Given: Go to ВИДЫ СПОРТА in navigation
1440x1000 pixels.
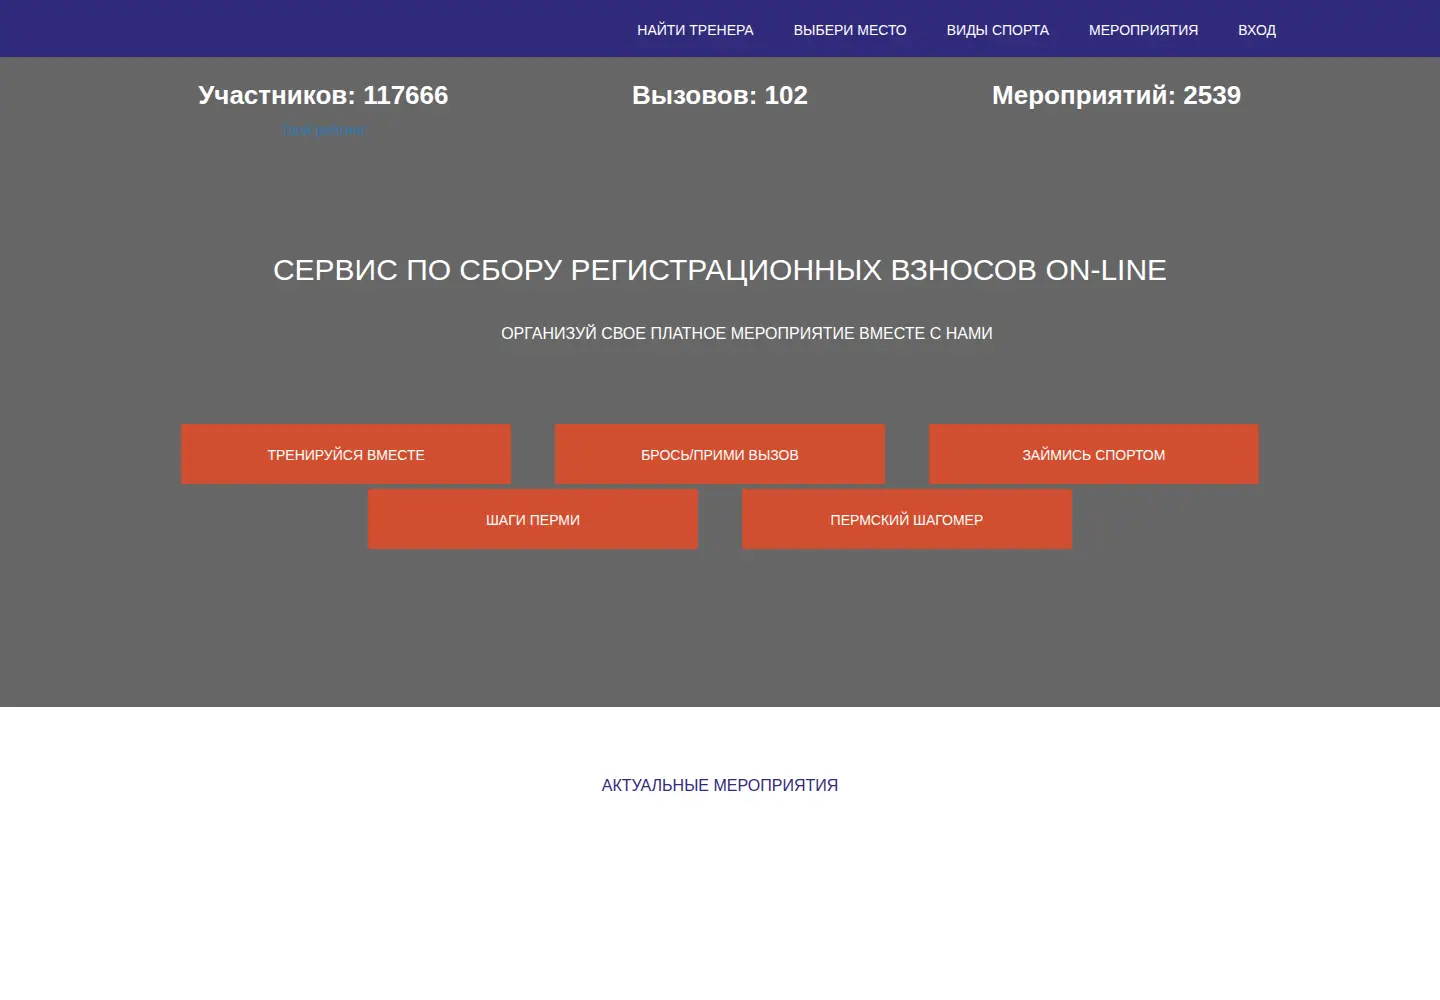Looking at the screenshot, I should pos(998,30).
